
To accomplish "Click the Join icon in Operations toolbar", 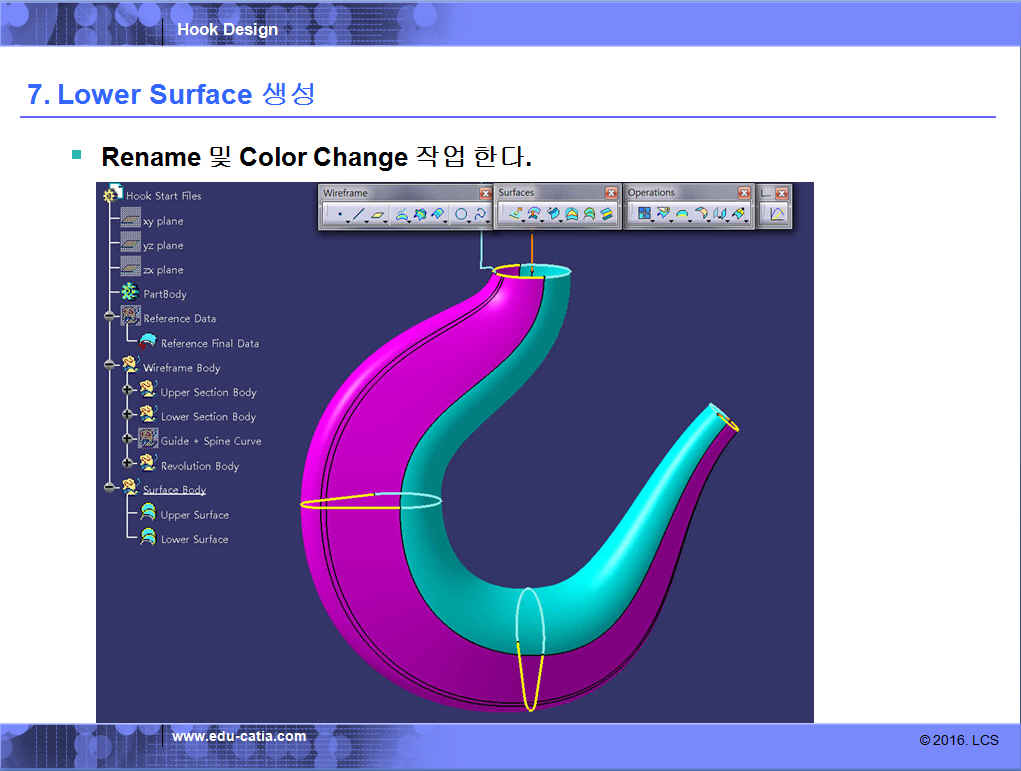I will 644,214.
